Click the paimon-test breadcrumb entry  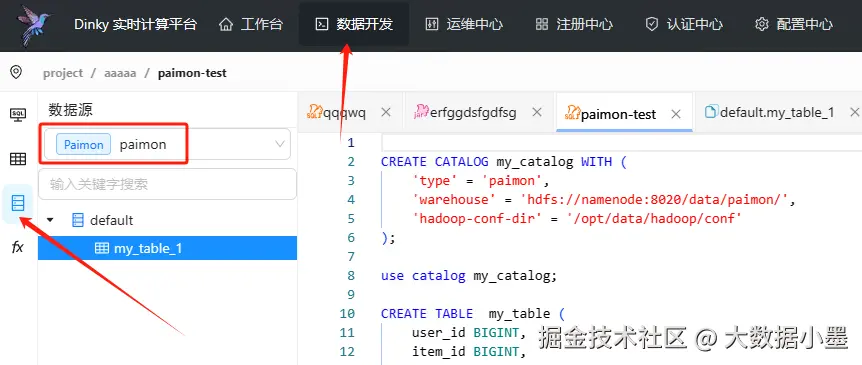(192, 73)
